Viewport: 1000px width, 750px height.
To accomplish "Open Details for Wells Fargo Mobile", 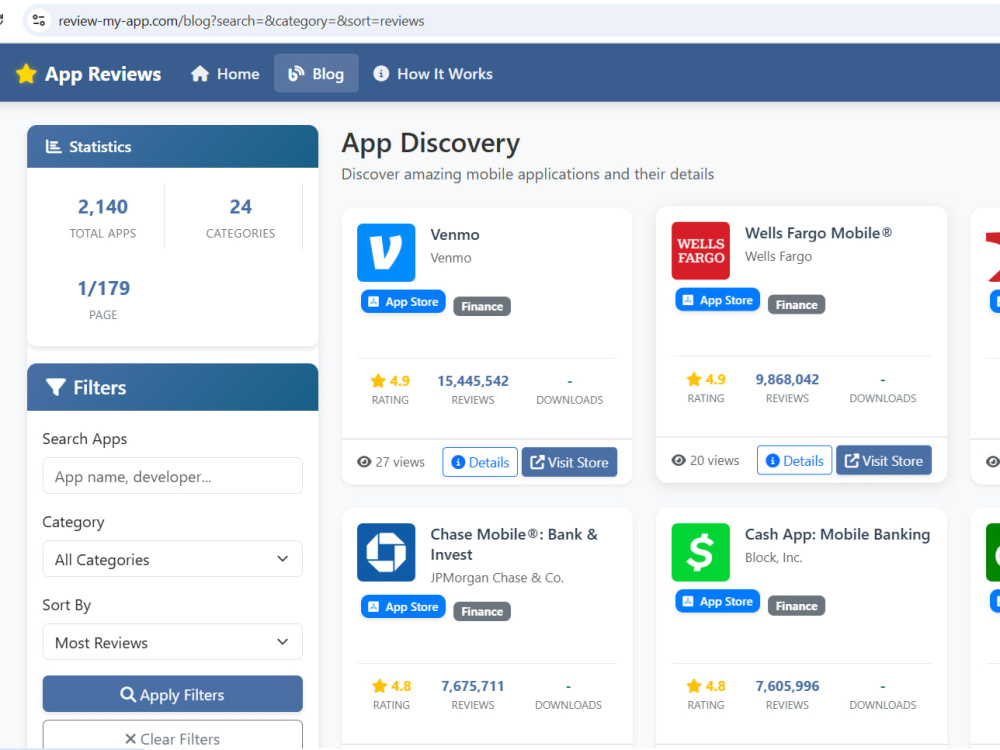I will coord(795,460).
